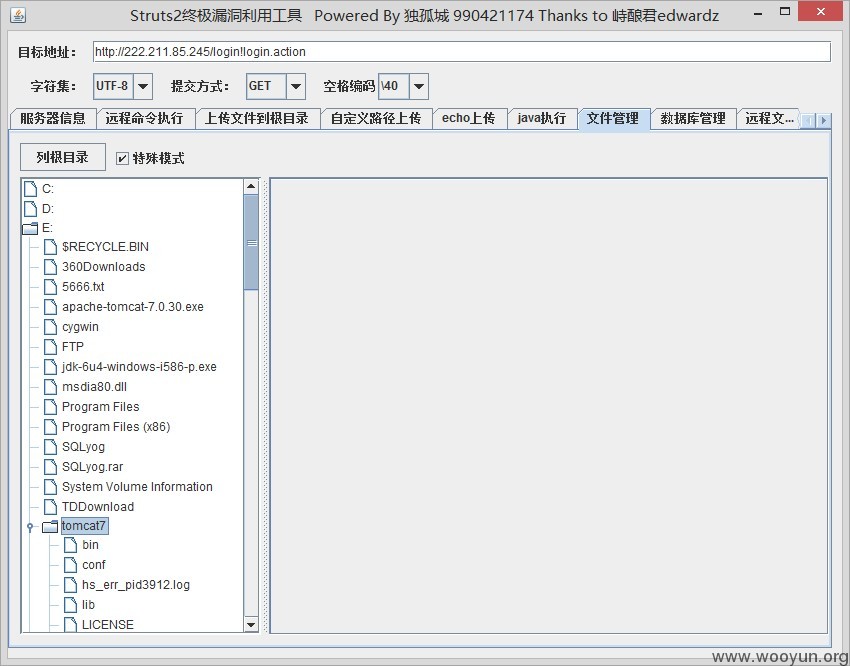Select the 文件管理 tab
850x666 pixels.
coord(614,118)
